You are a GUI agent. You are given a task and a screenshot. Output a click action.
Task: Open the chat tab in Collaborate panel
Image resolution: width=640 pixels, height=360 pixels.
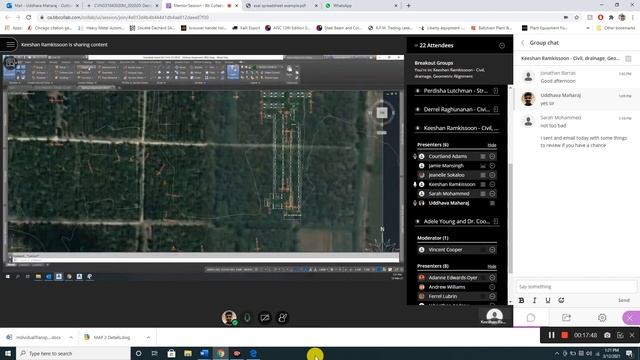coord(531,318)
